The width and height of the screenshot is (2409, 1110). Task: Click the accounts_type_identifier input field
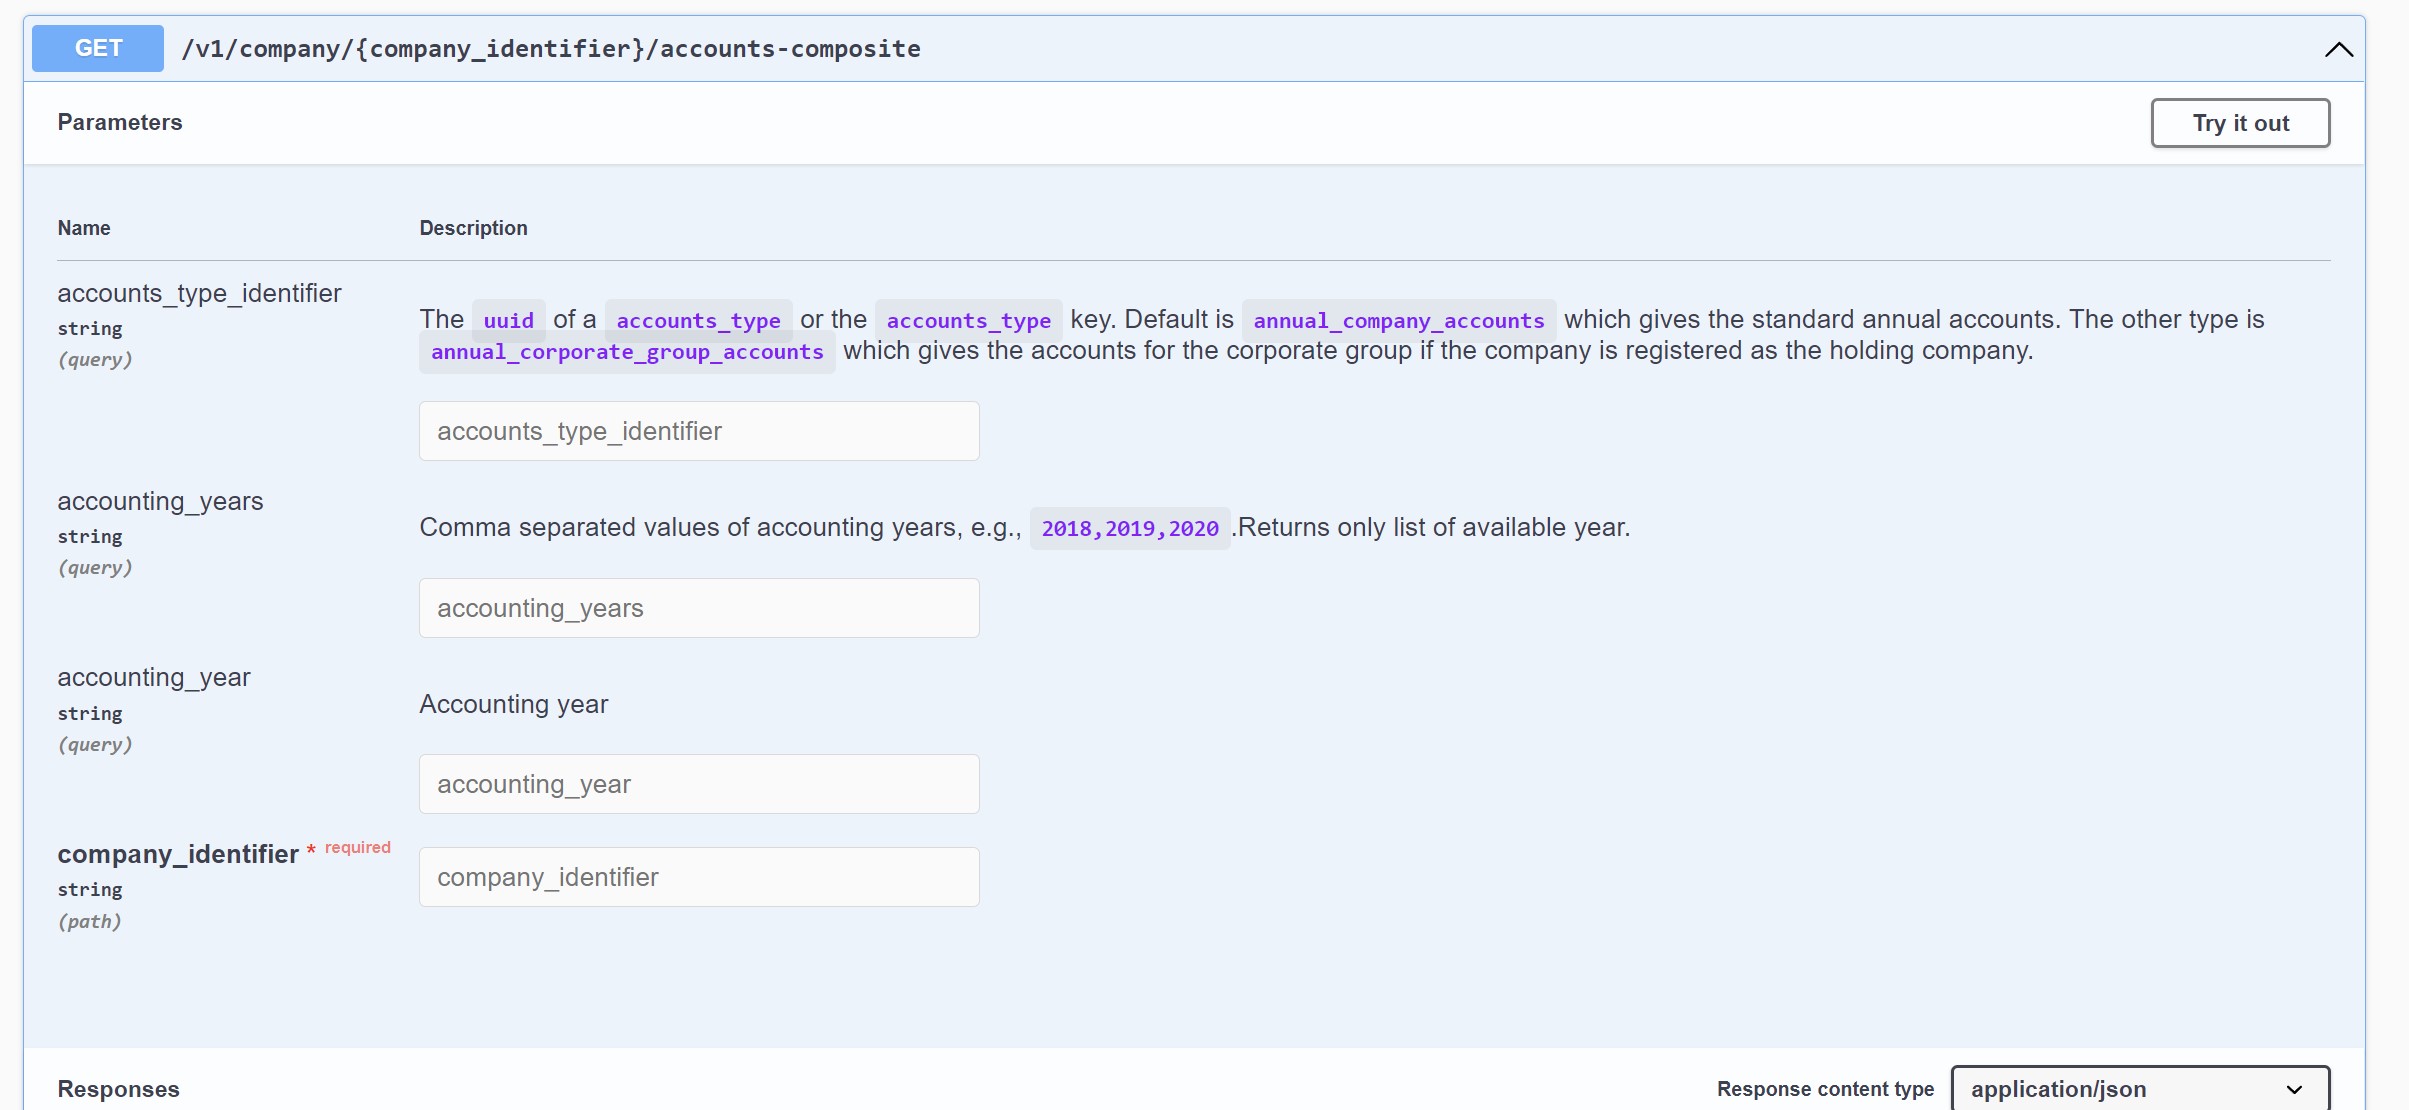[699, 431]
